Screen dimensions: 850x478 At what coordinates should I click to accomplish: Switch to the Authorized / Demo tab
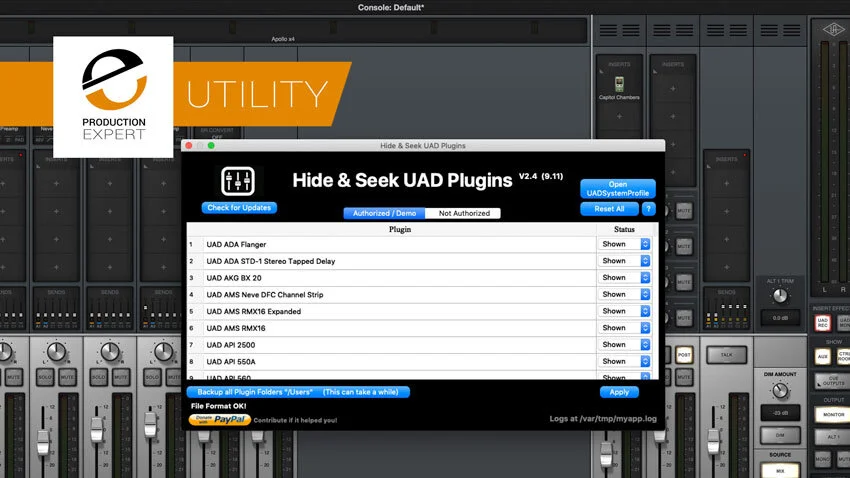coord(384,213)
